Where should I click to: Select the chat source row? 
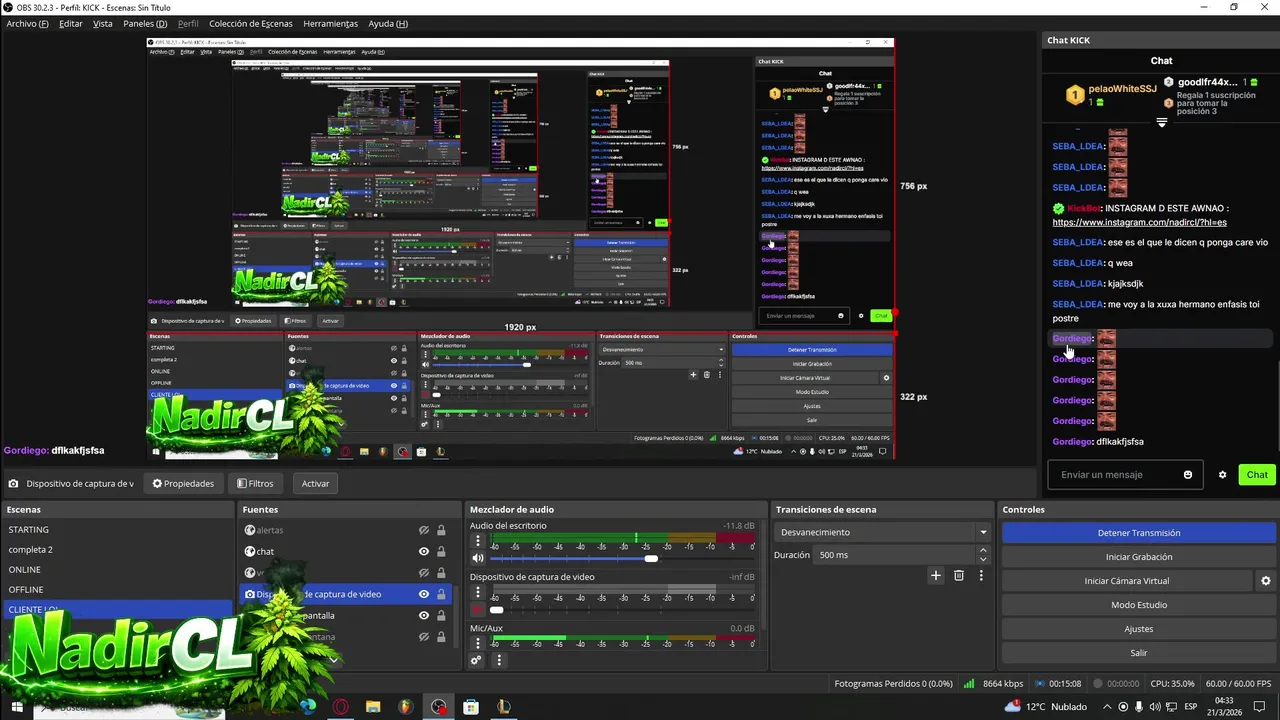[x=346, y=551]
